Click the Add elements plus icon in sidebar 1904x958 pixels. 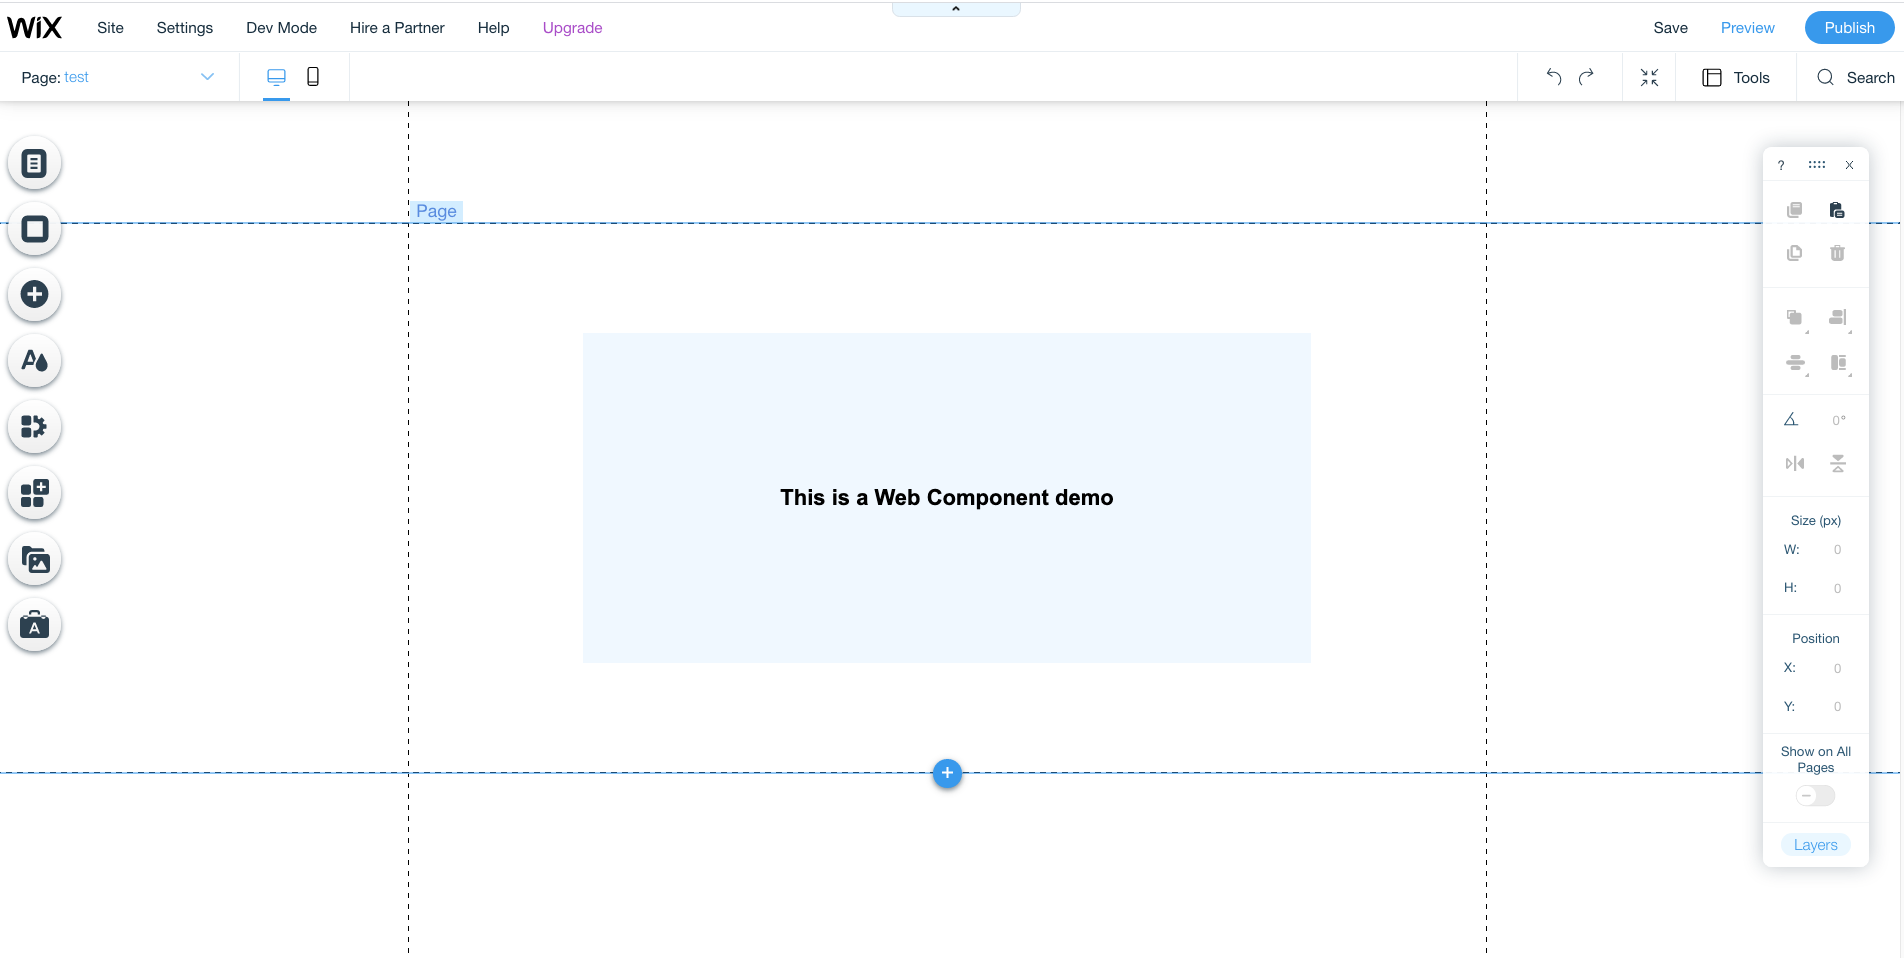(35, 295)
